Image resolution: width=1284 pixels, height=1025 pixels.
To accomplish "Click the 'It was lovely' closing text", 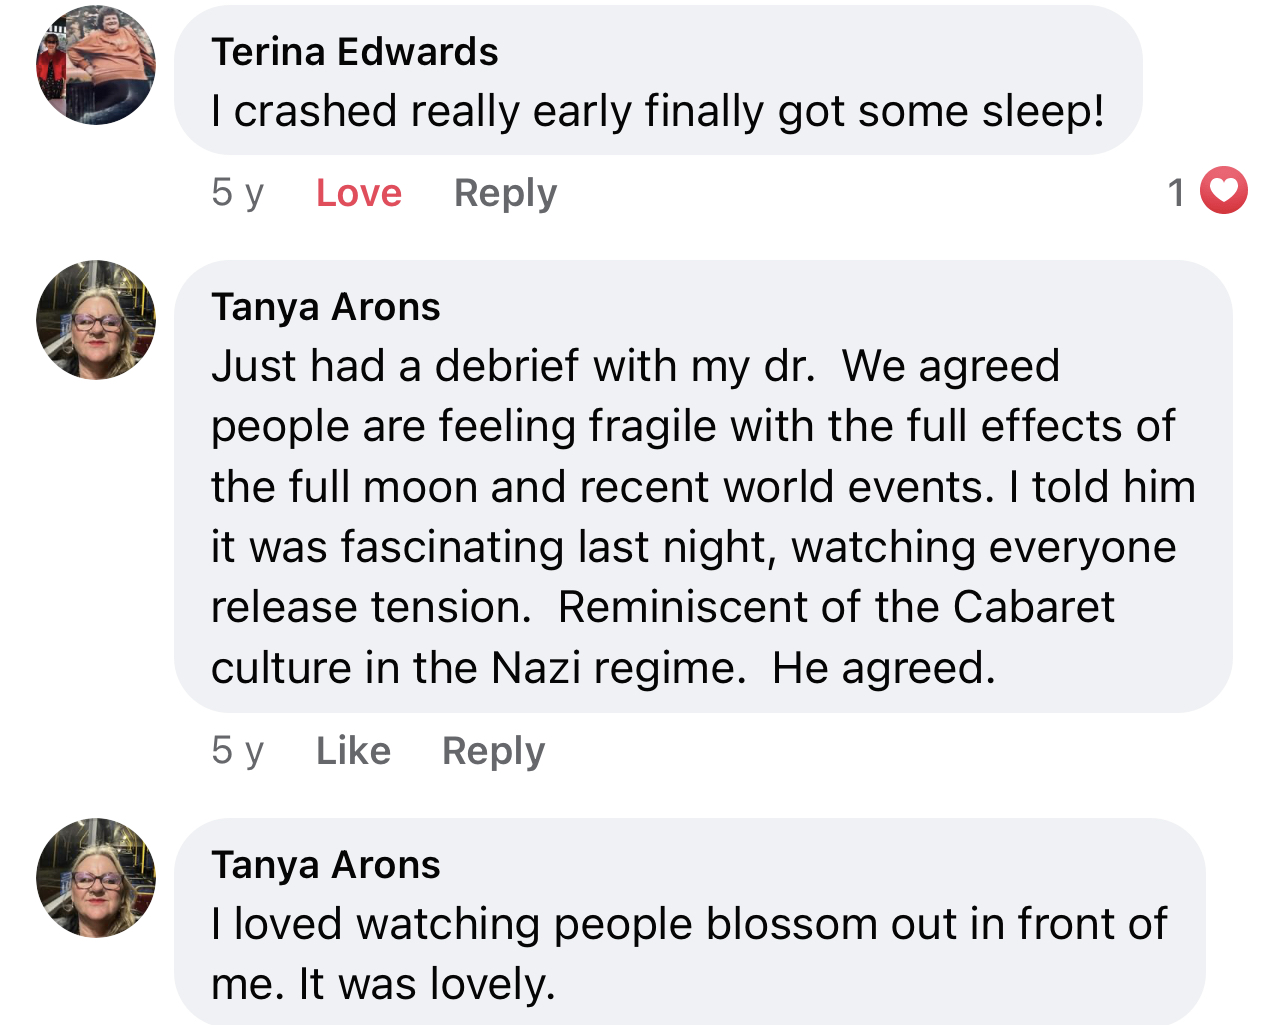I will (x=427, y=984).
